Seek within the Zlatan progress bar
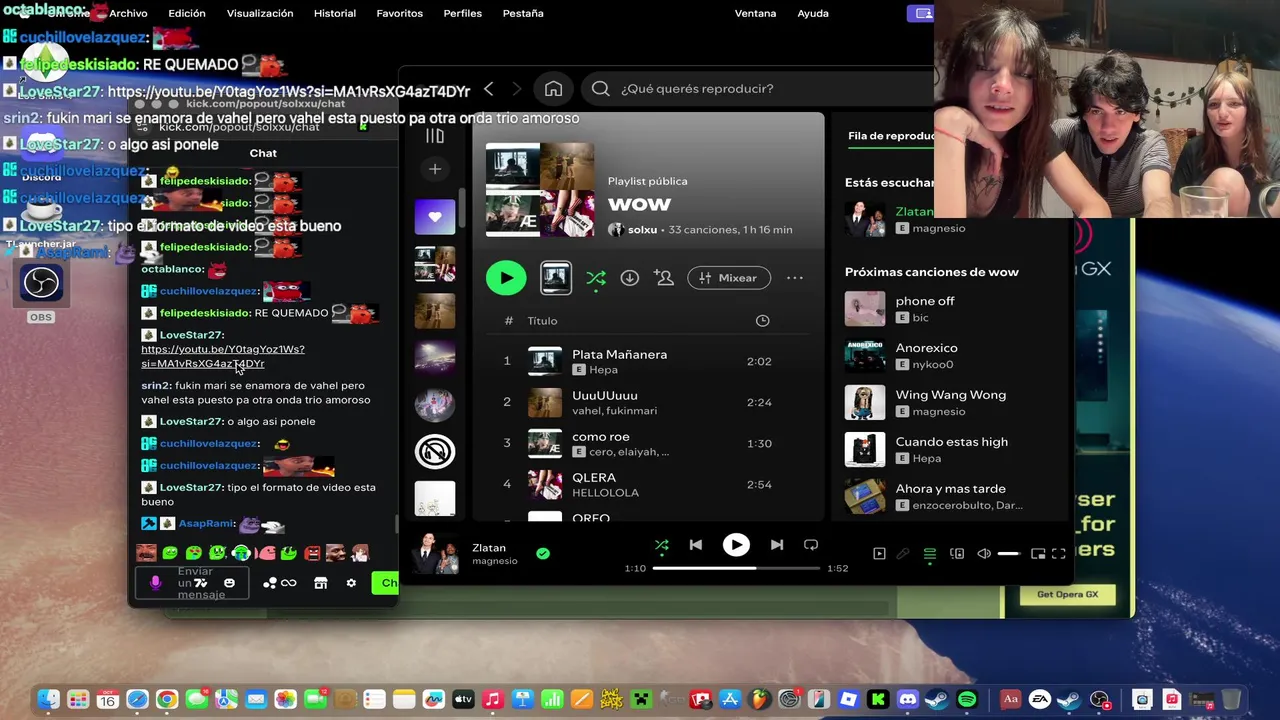The width and height of the screenshot is (1280, 720). coord(737,568)
